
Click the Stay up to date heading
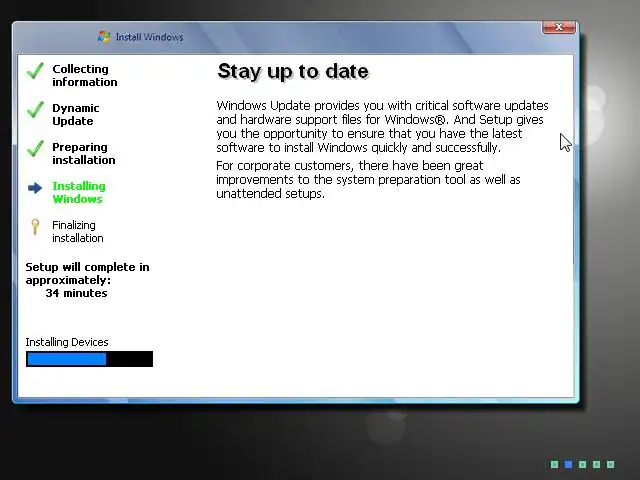pyautogui.click(x=293, y=71)
